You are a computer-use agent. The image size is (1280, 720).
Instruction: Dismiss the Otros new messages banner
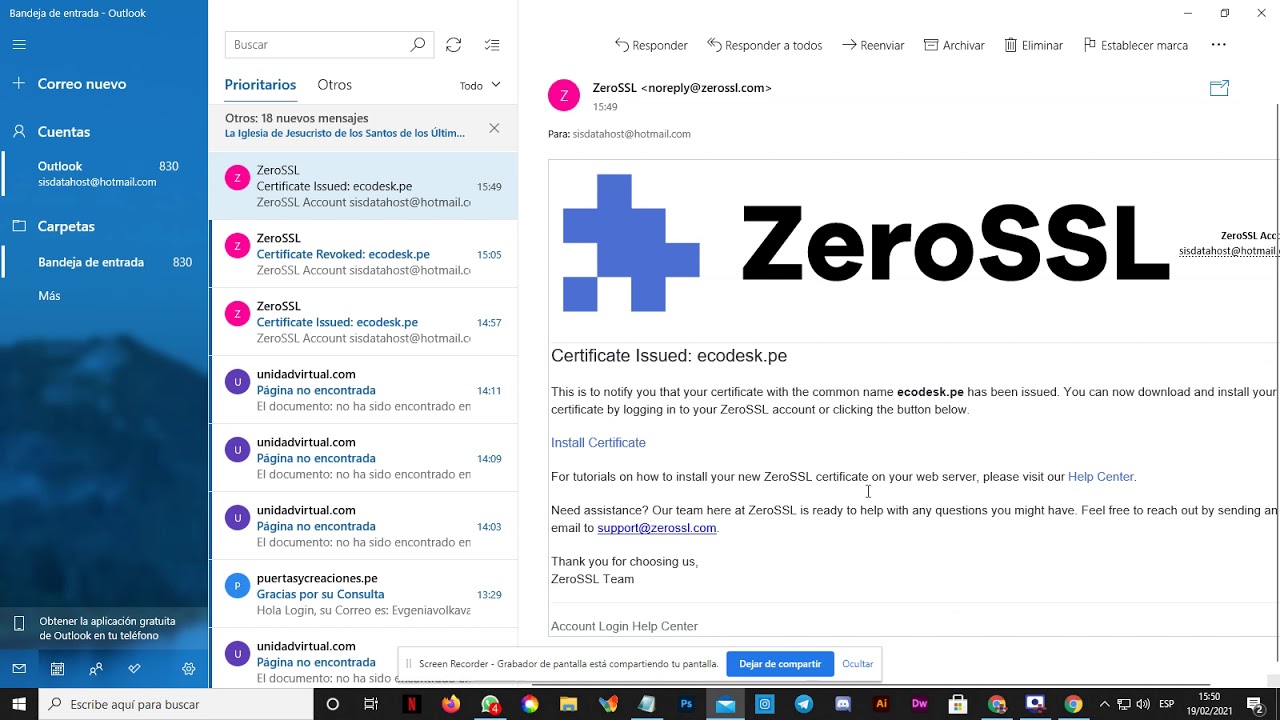pos(494,128)
